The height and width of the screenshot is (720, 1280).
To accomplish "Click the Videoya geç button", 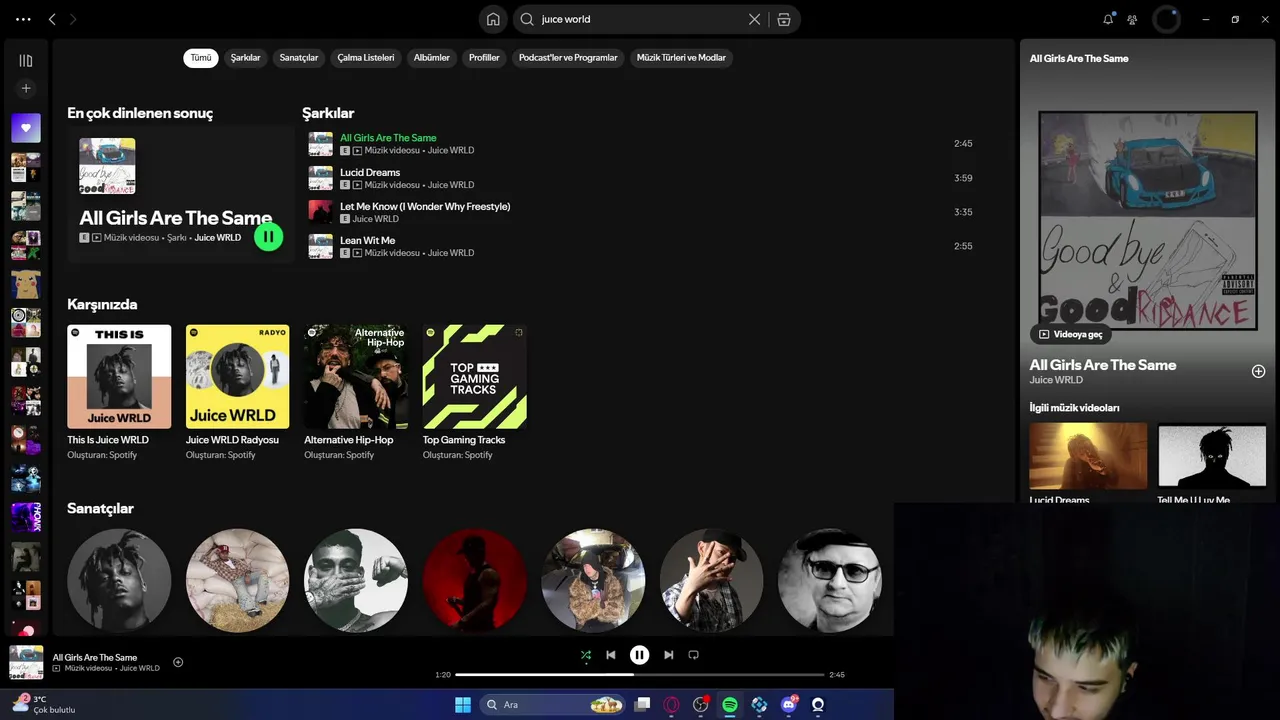I will pos(1070,334).
